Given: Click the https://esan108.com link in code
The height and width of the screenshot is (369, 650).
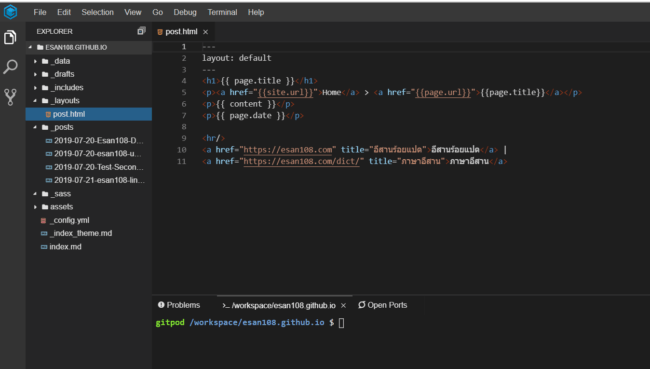Looking at the screenshot, I should tap(288, 150).
